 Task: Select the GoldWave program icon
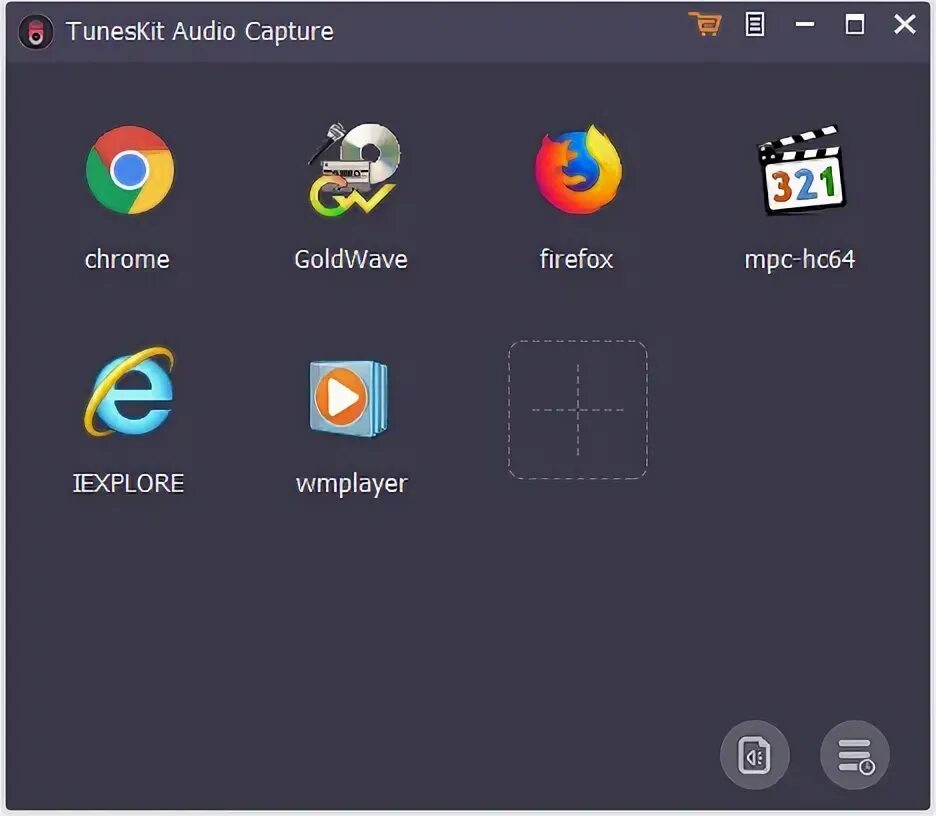[353, 170]
